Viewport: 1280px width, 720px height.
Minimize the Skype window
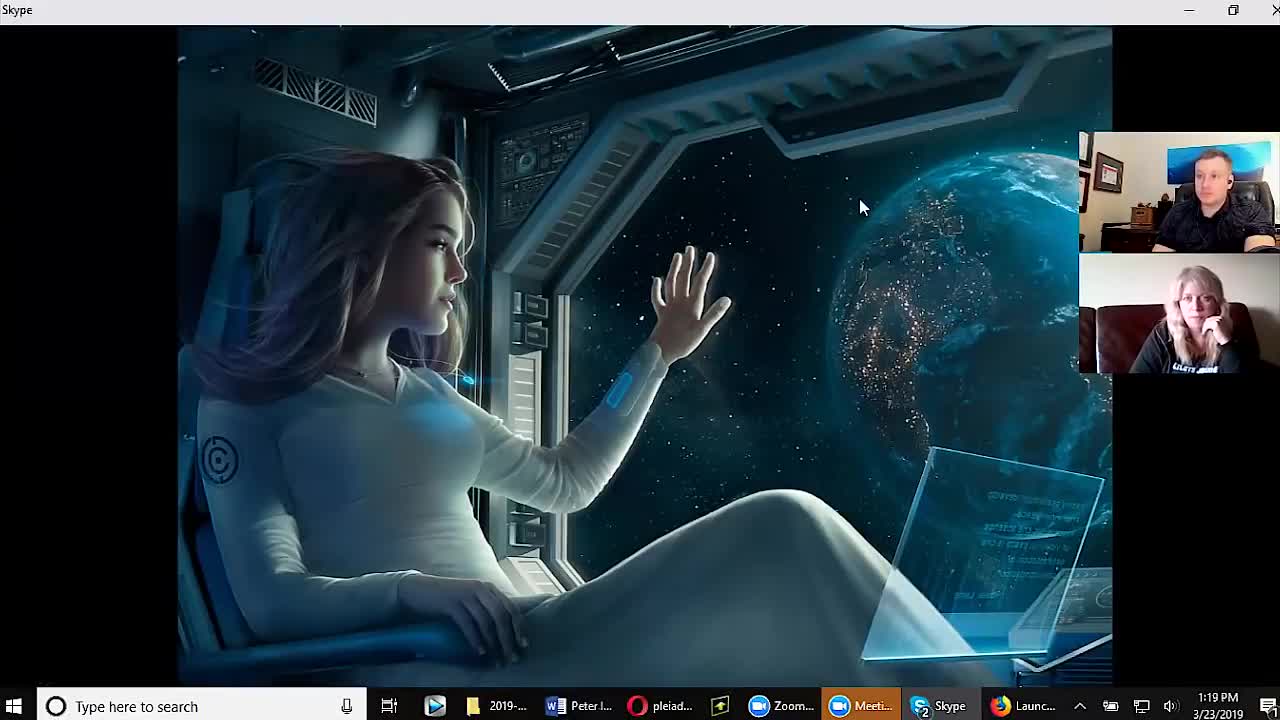pyautogui.click(x=1189, y=10)
